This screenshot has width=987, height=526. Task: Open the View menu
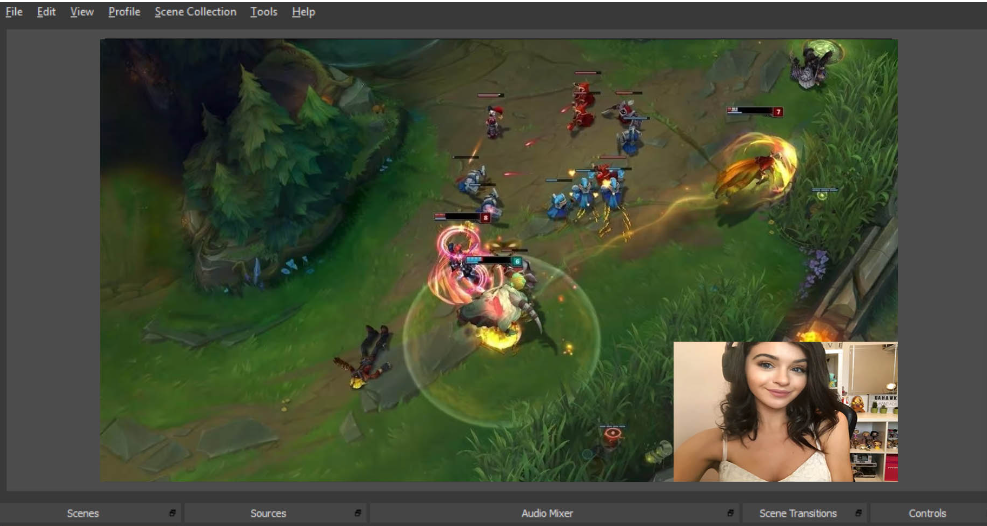point(82,12)
